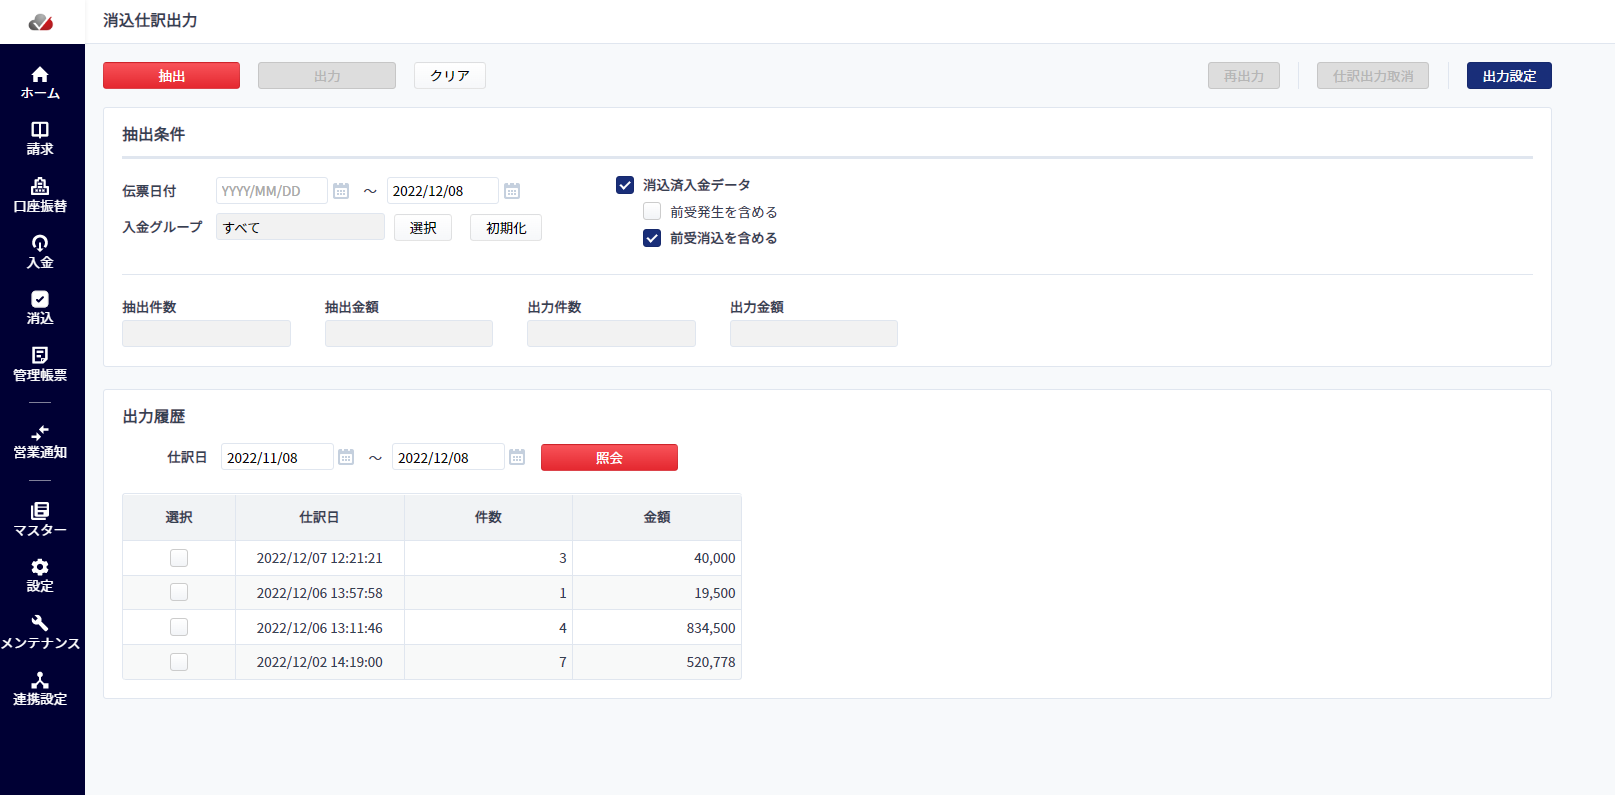Click the red 照会 button
The height and width of the screenshot is (795, 1615).
[x=609, y=457]
